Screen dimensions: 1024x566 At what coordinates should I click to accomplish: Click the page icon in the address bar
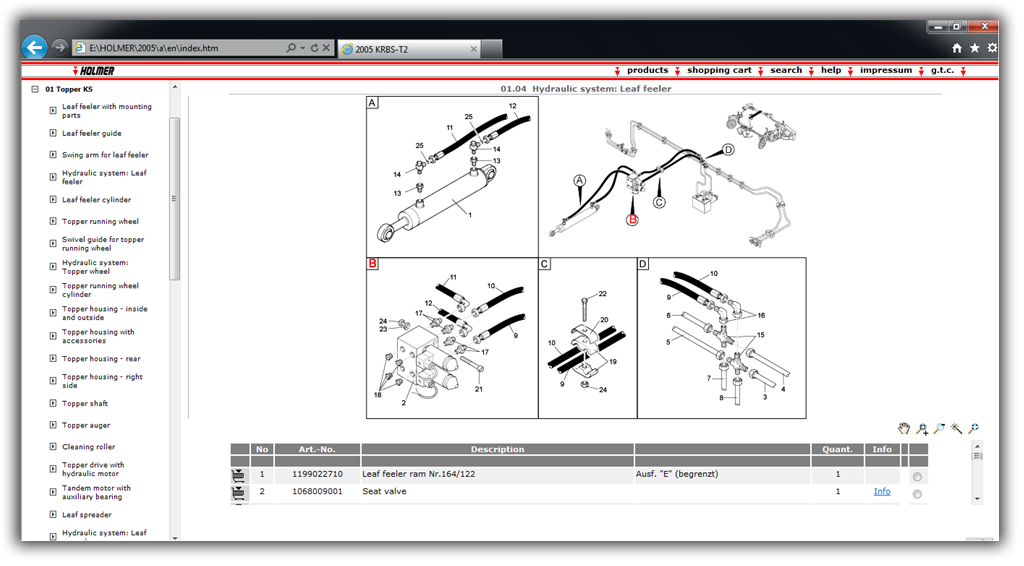(x=80, y=48)
